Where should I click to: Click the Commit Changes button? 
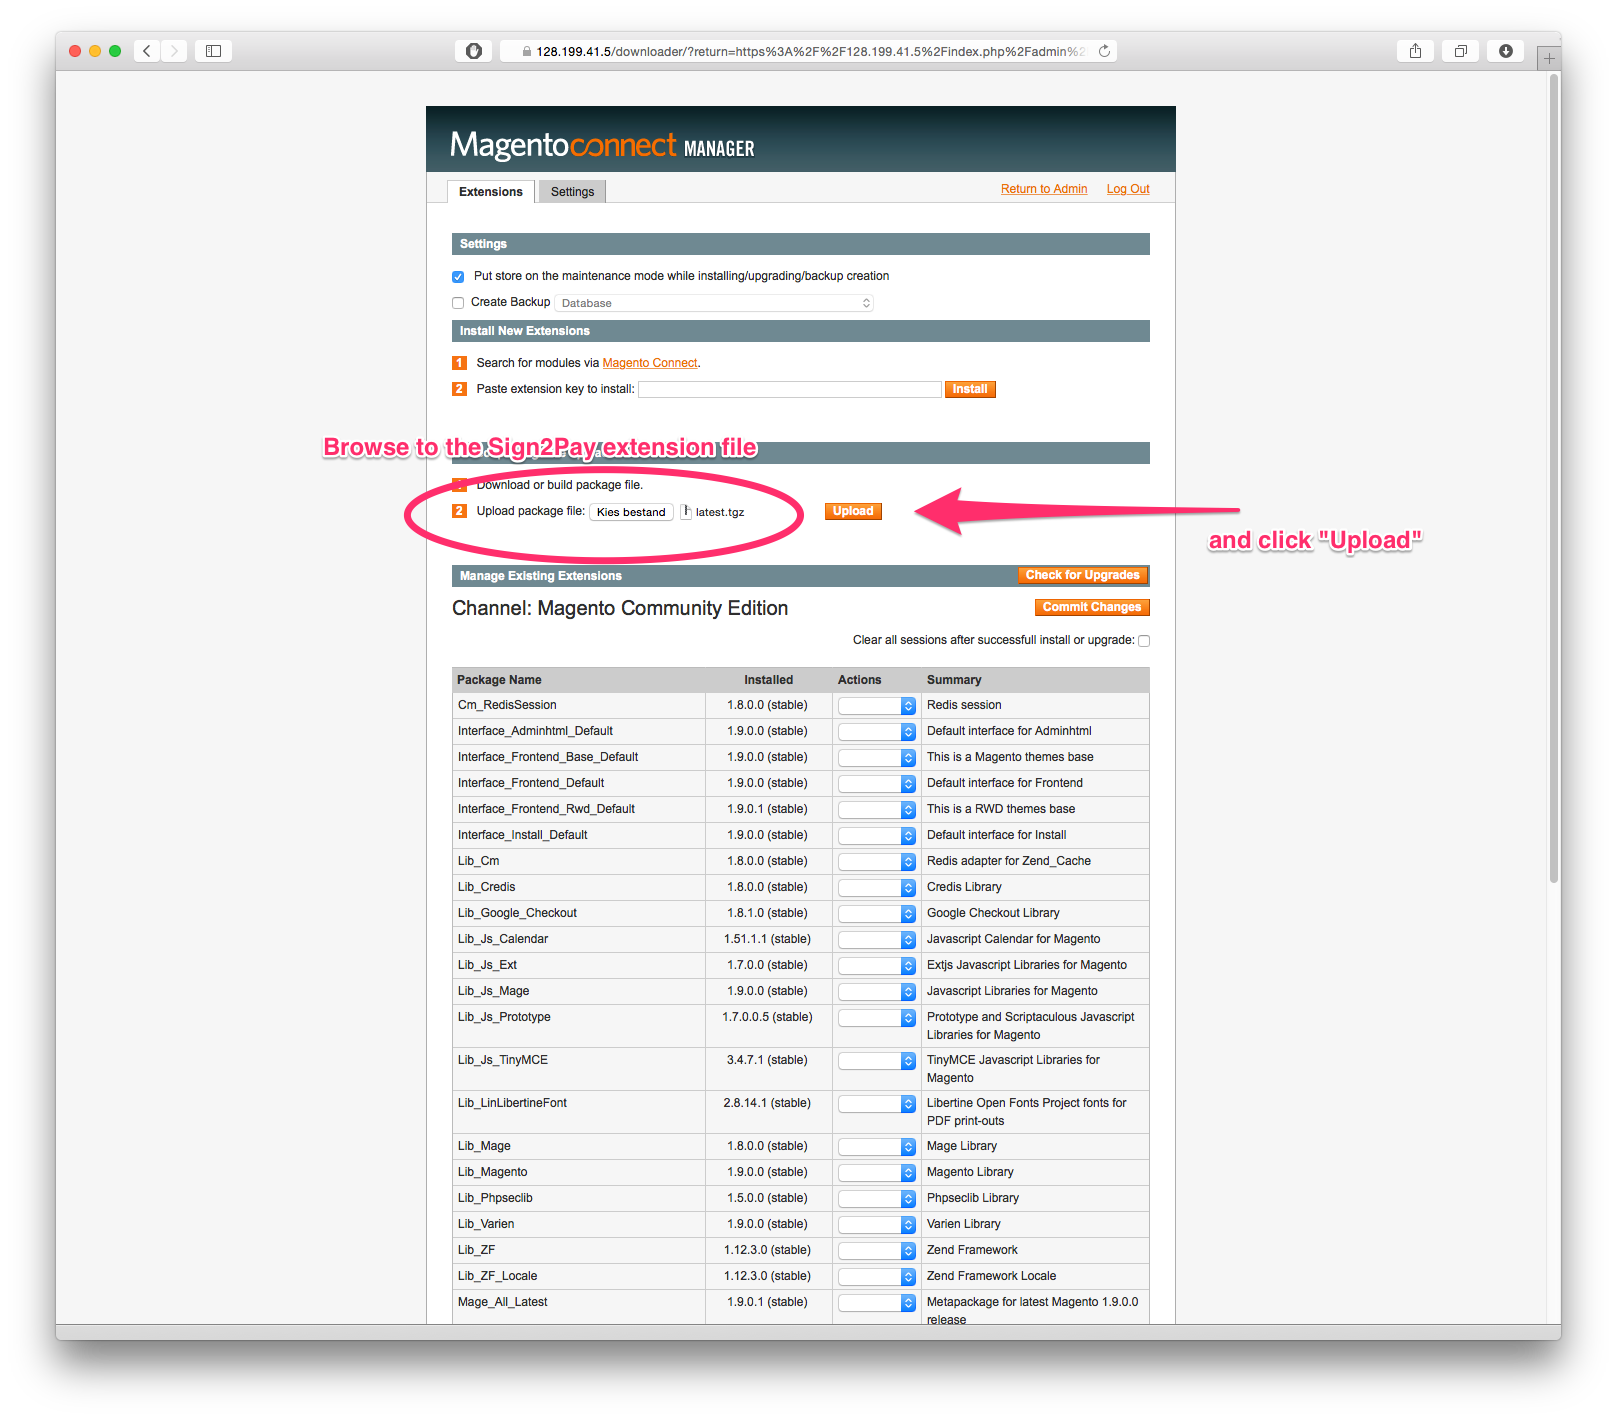[1091, 607]
